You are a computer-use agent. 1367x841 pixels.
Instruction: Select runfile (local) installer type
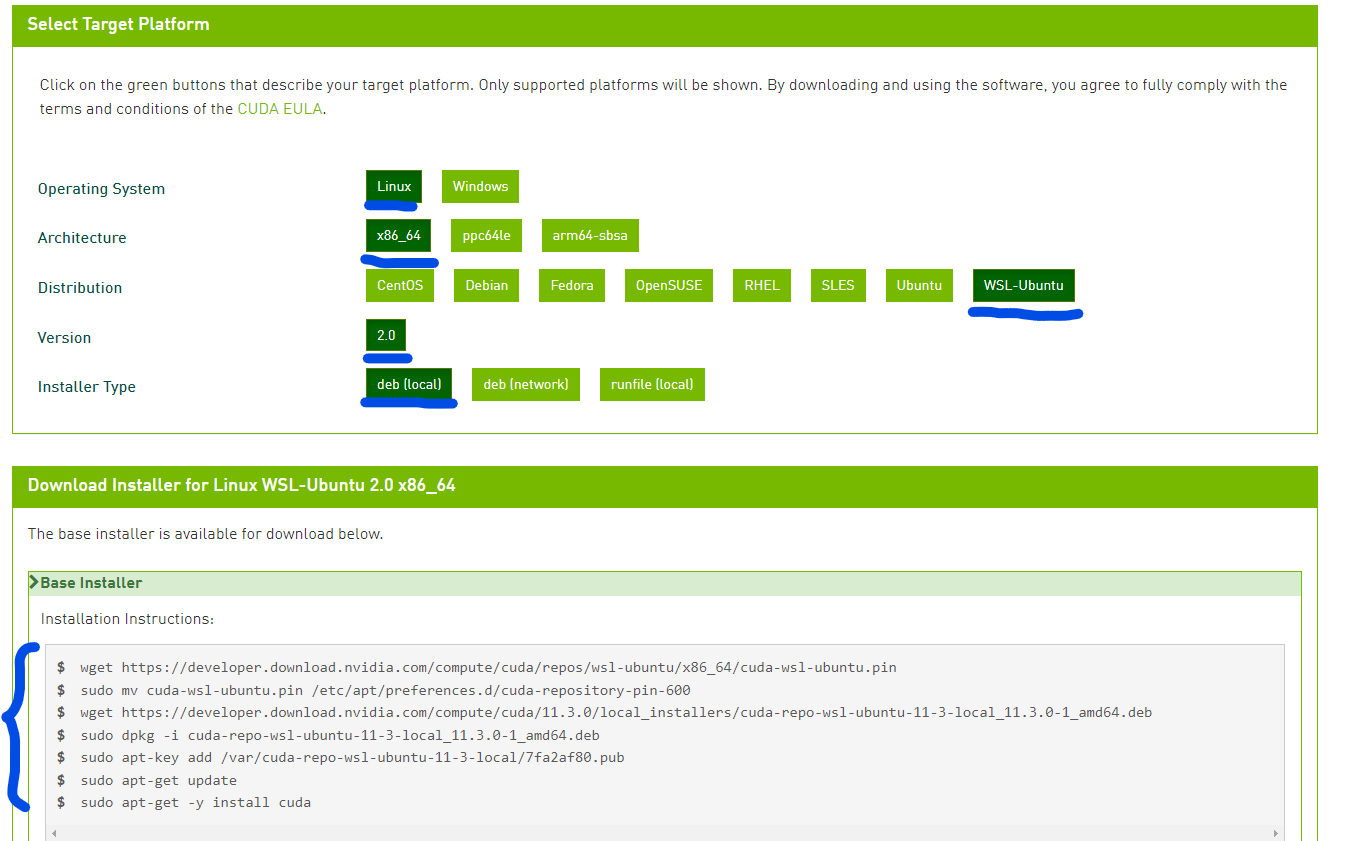pos(652,384)
